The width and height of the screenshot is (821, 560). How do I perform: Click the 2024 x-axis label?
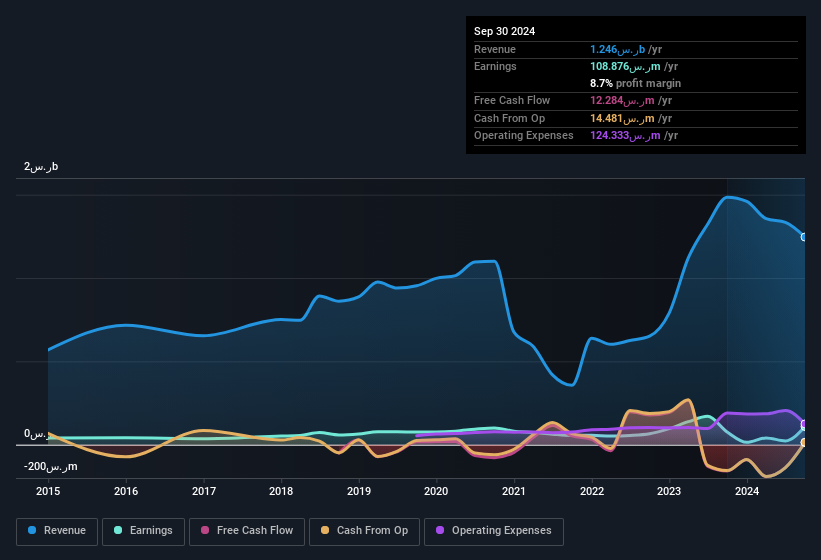747,491
